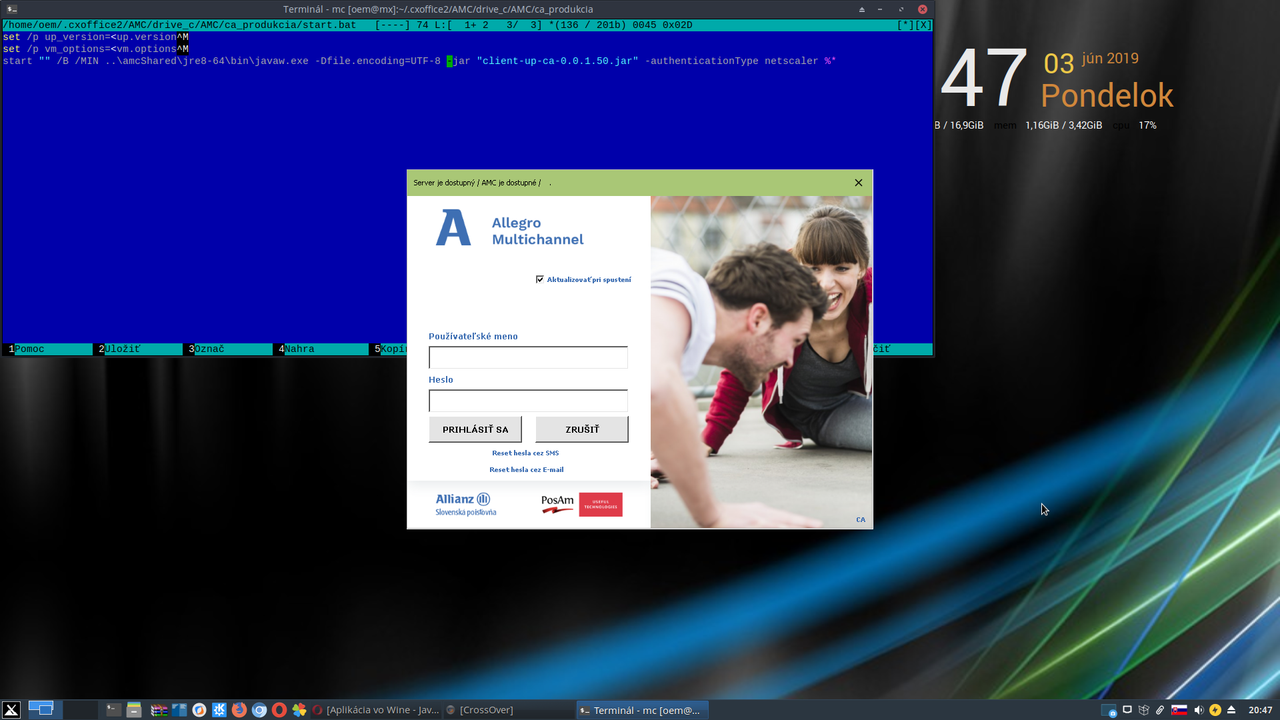Open the volume control in system tray
Image resolution: width=1280 pixels, height=720 pixels.
tap(1199, 710)
